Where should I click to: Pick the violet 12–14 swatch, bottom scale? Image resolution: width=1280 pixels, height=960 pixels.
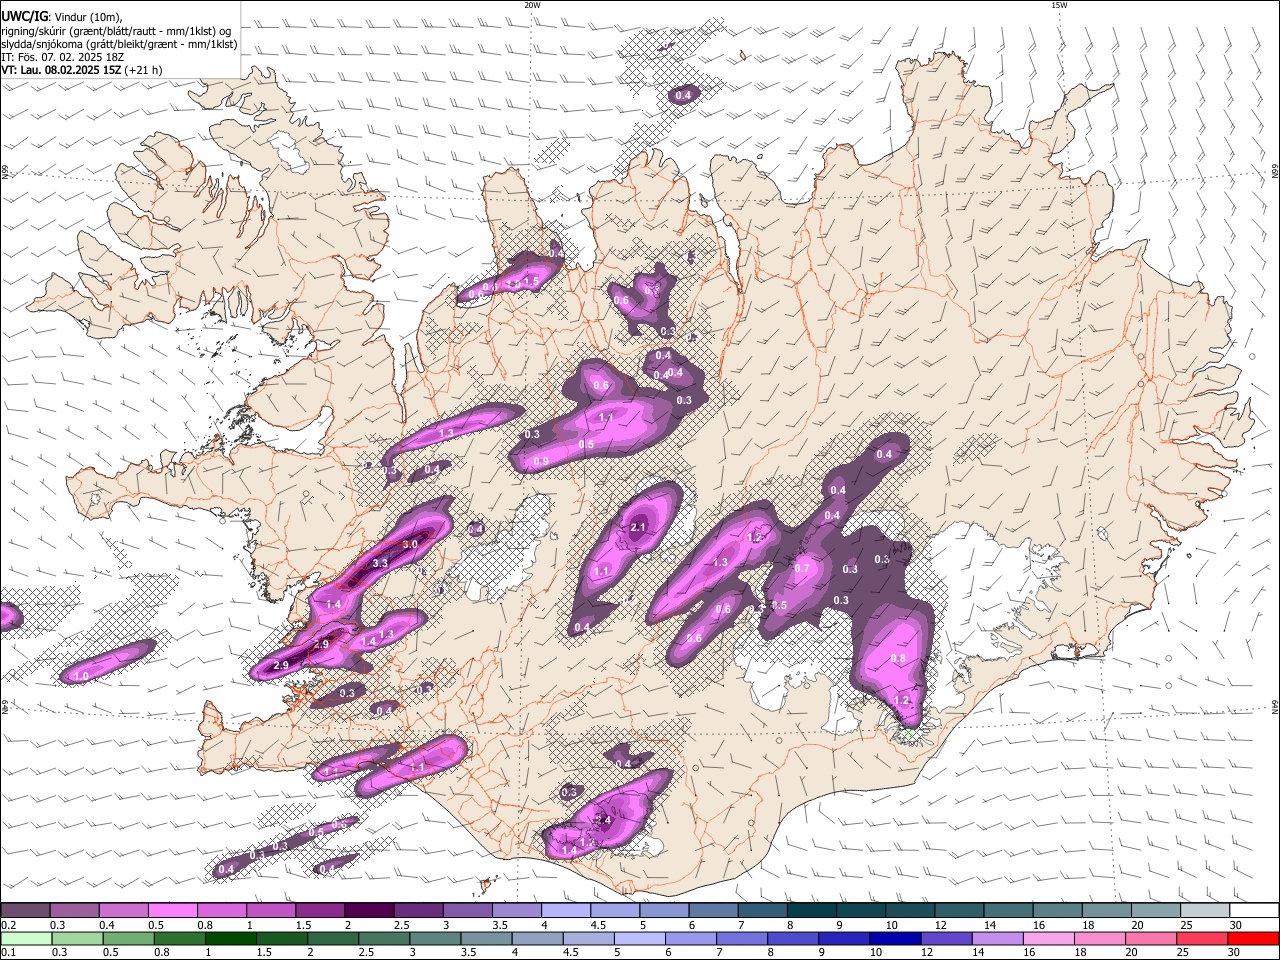[x=945, y=938]
